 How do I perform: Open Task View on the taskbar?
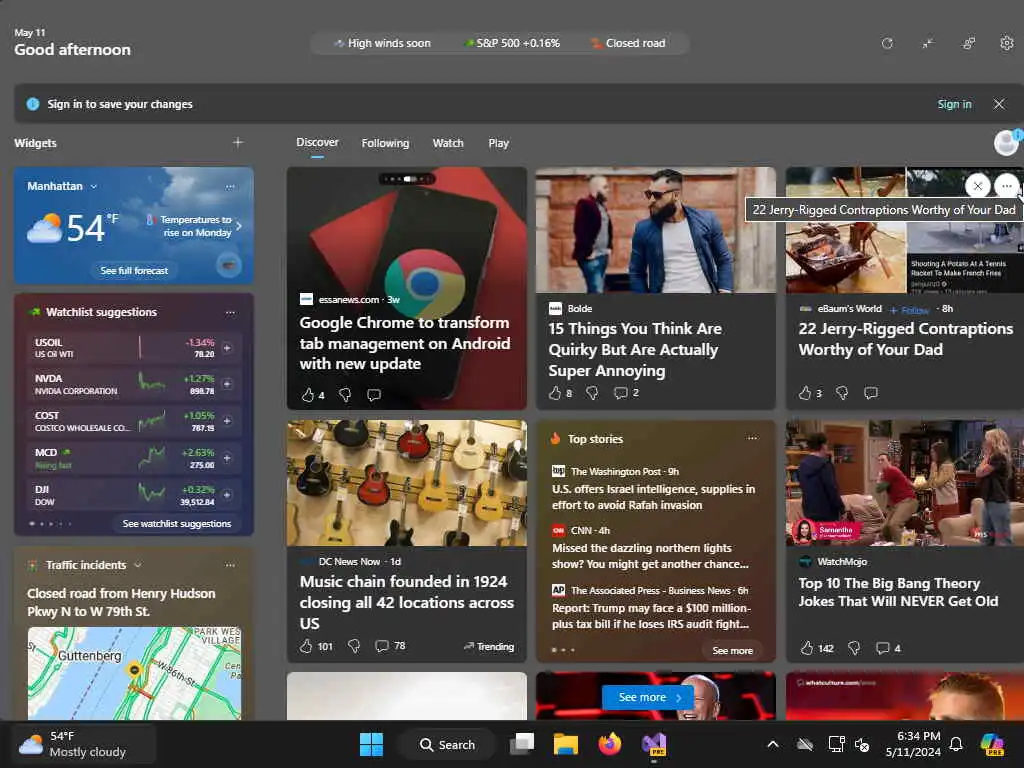click(x=522, y=744)
